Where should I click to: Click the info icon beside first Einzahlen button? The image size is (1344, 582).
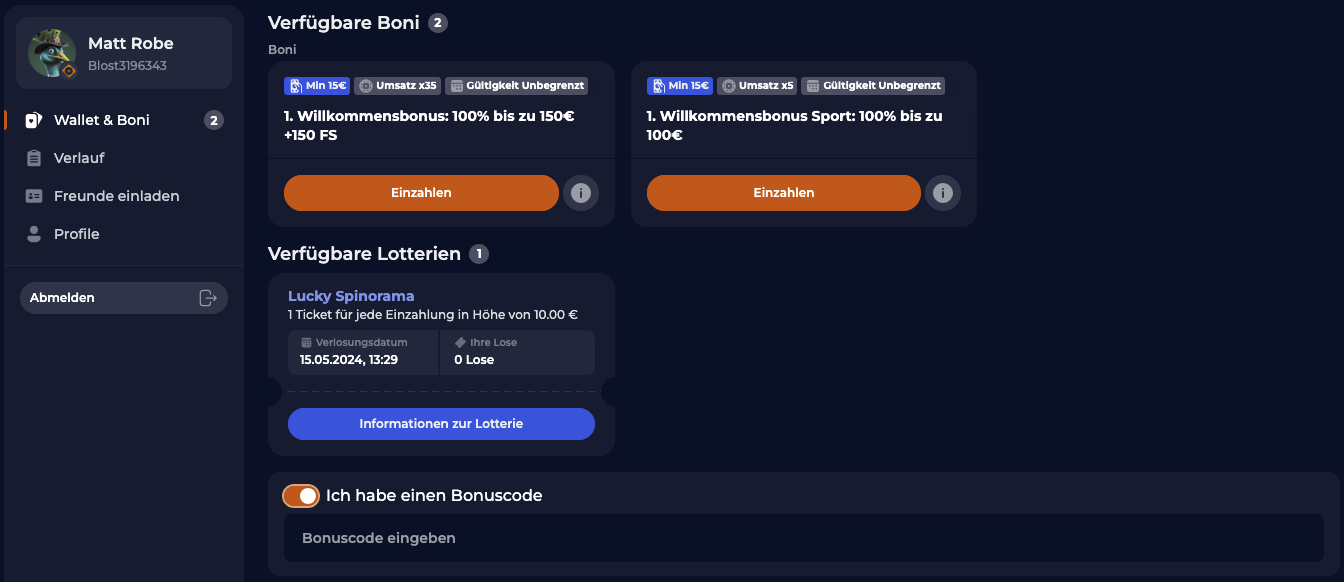click(x=581, y=193)
